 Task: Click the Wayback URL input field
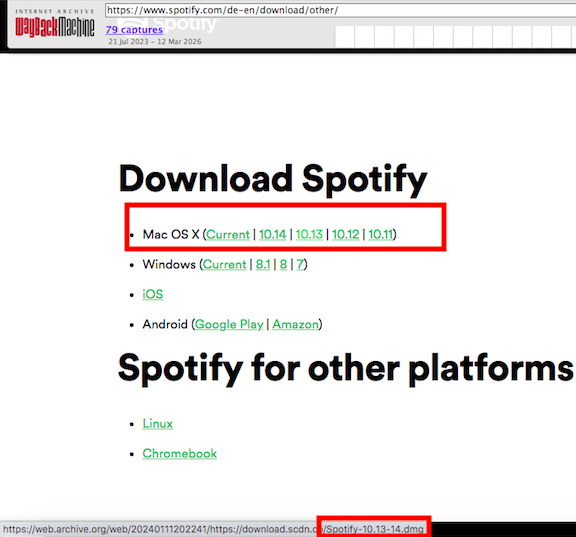341,10
